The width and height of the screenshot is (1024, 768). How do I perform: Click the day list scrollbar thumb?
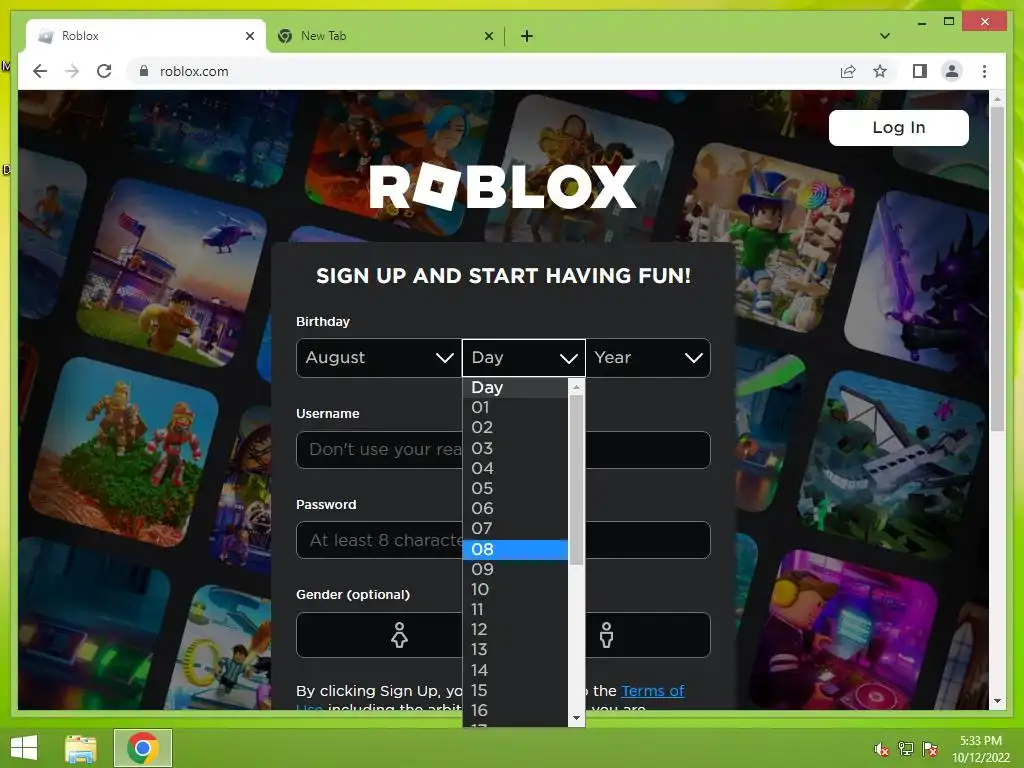click(576, 480)
